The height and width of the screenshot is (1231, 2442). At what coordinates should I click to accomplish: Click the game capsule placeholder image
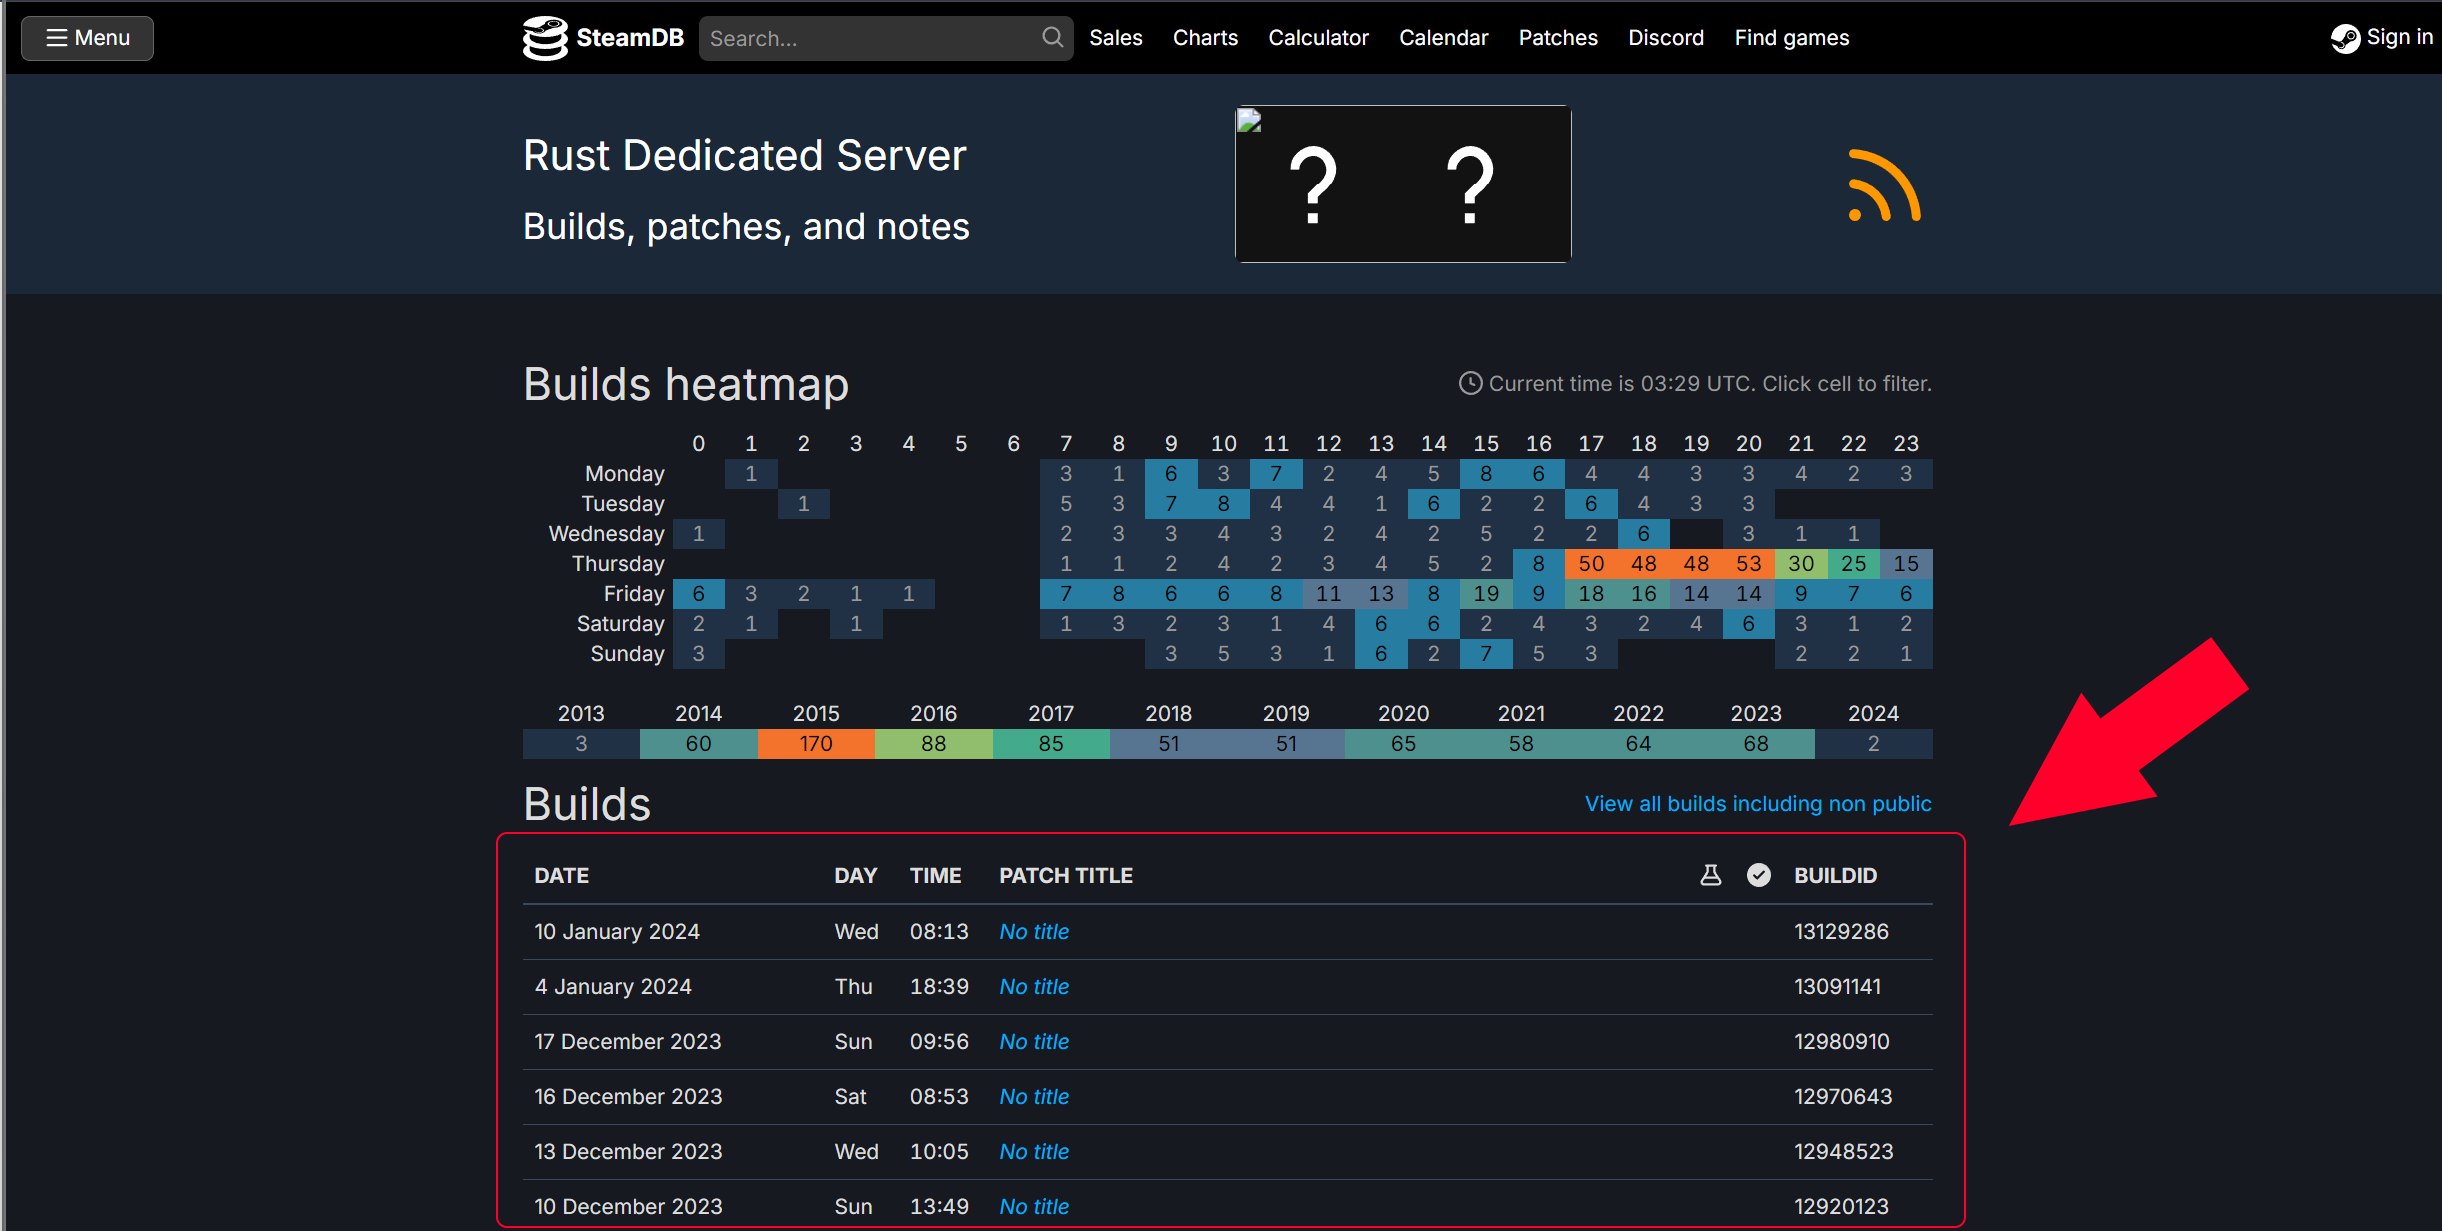1402,184
